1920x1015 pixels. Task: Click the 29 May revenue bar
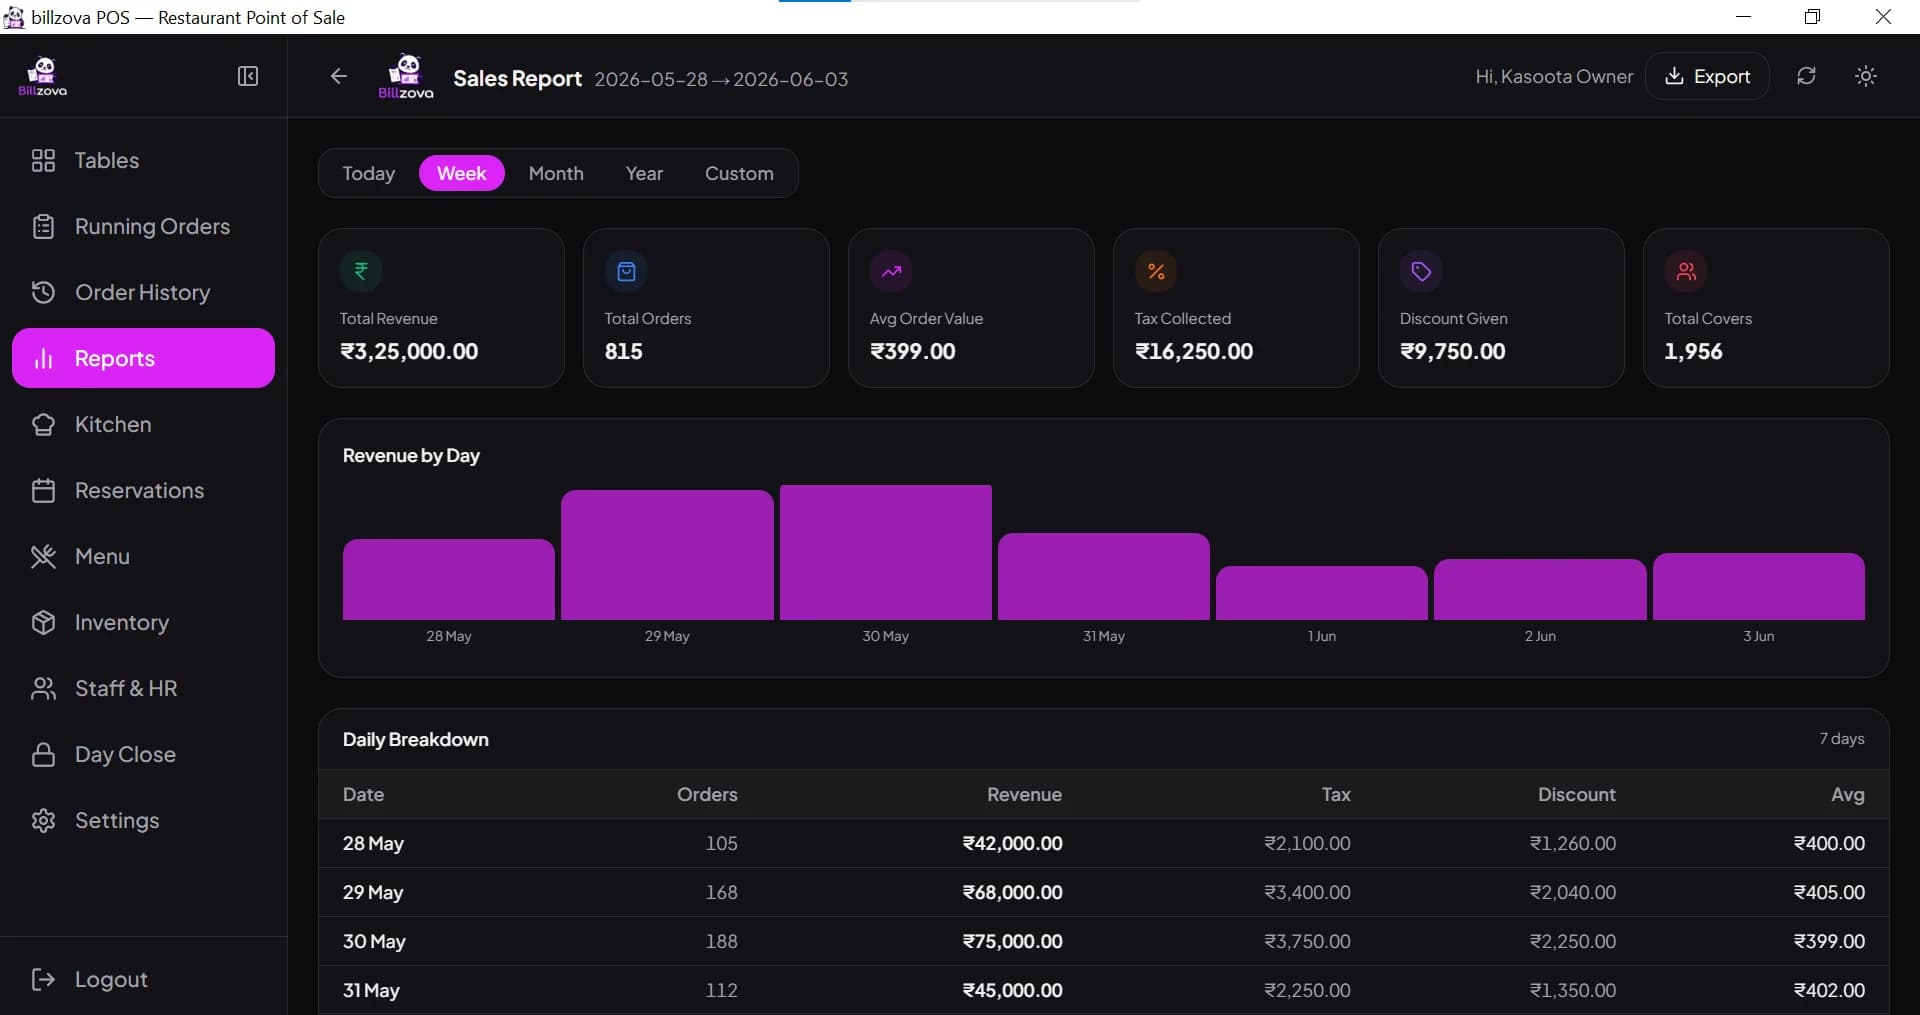pyautogui.click(x=667, y=555)
